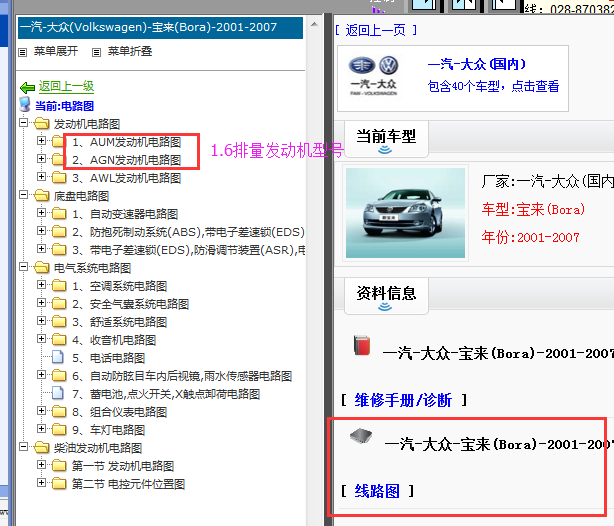Click folder icon for 安全气囊系统电路图

tap(59, 304)
